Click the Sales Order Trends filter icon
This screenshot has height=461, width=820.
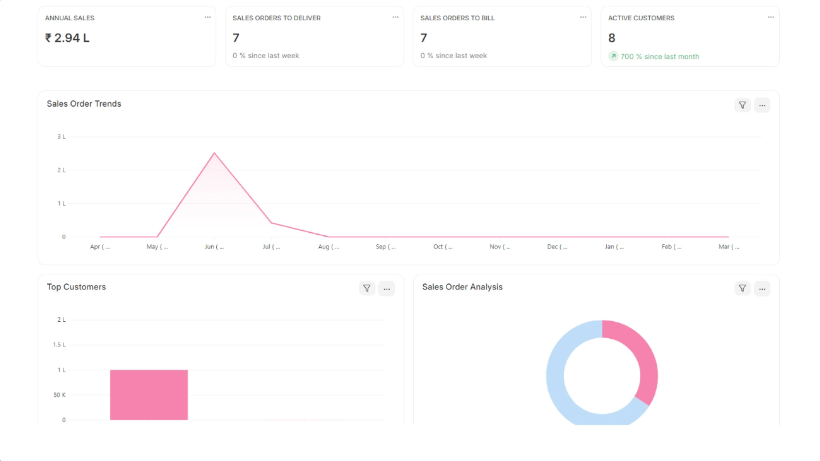(x=742, y=105)
